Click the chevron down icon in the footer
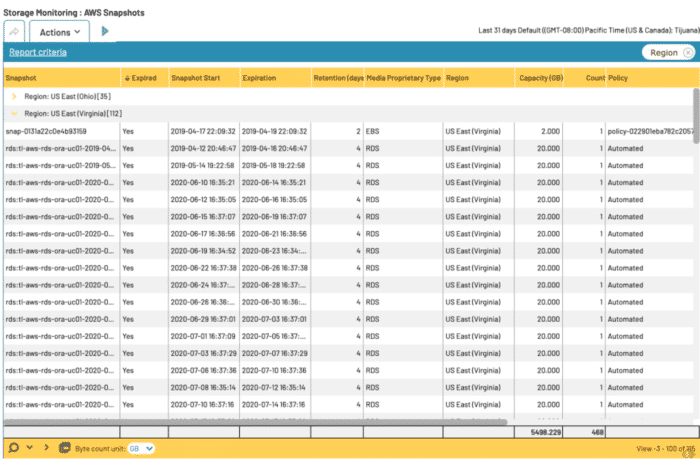The image size is (700, 459). click(x=30, y=448)
